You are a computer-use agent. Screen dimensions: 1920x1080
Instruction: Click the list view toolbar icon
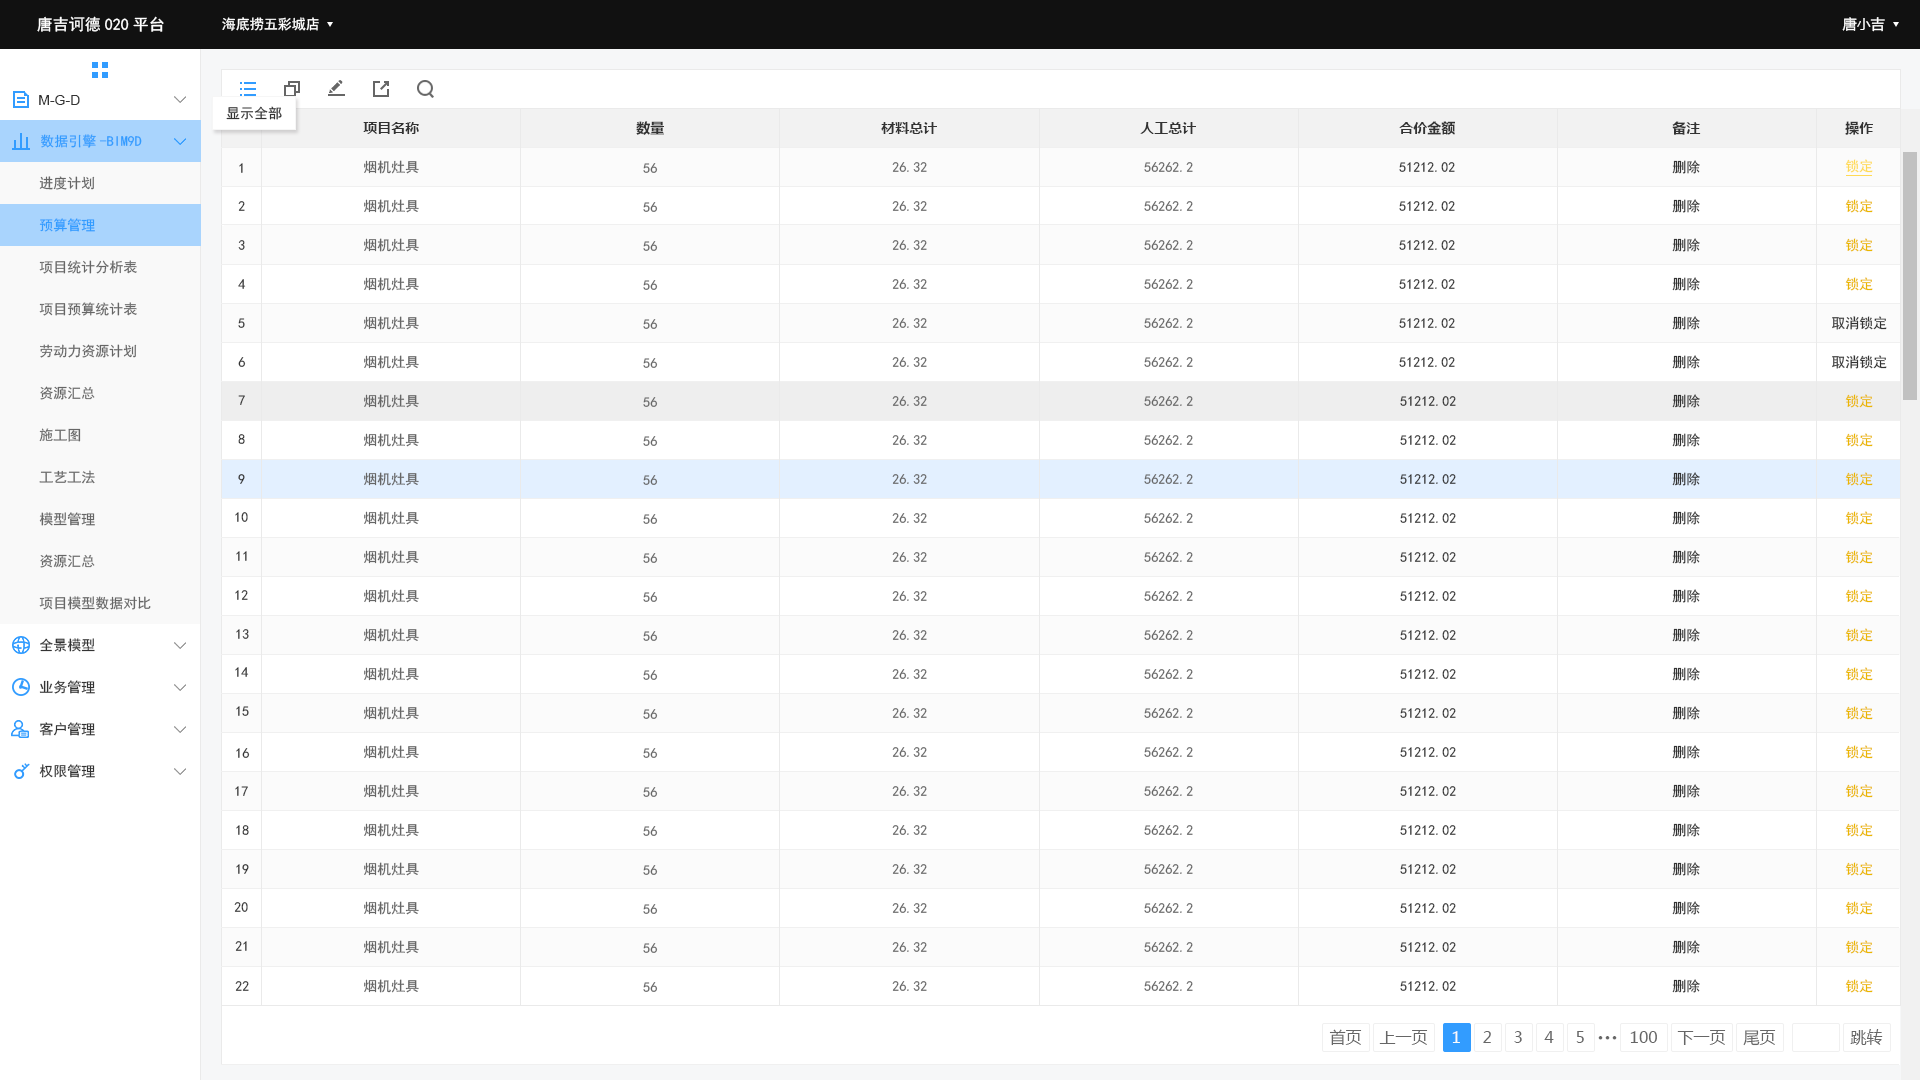pos(248,89)
